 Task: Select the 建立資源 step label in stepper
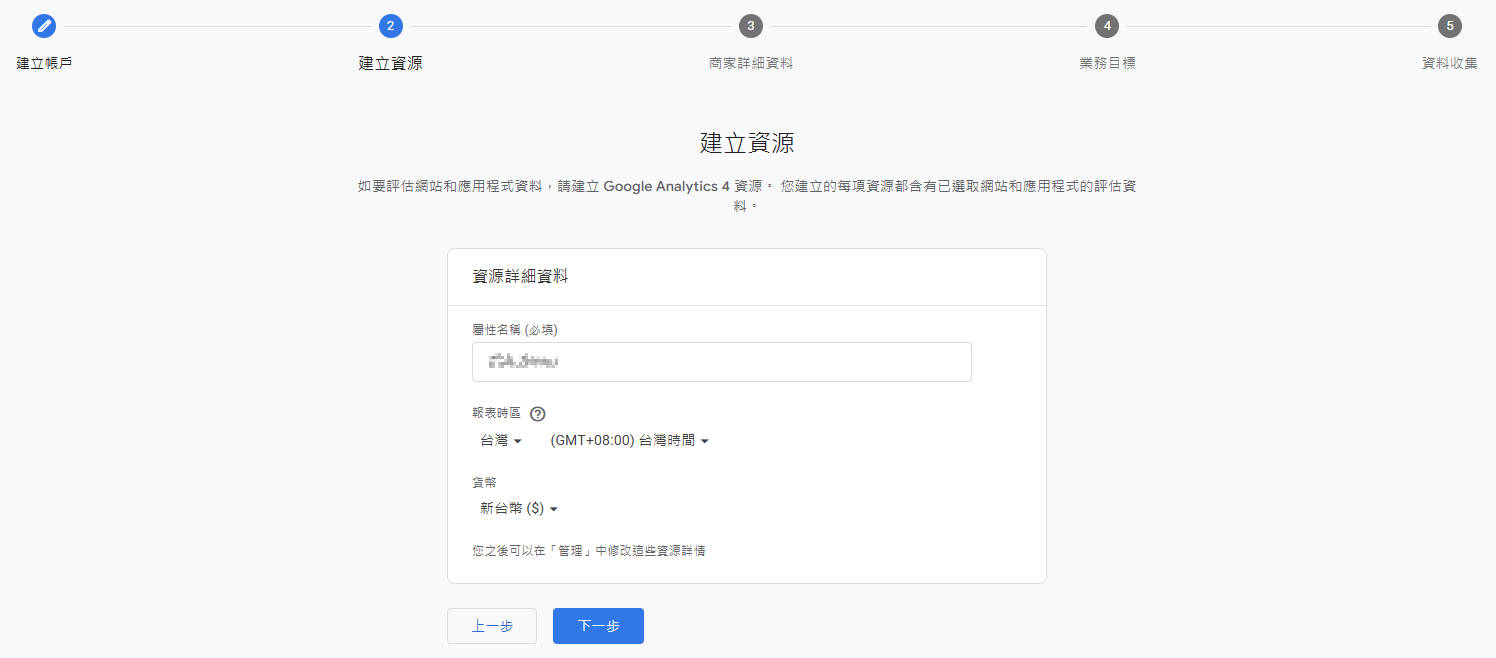(391, 63)
